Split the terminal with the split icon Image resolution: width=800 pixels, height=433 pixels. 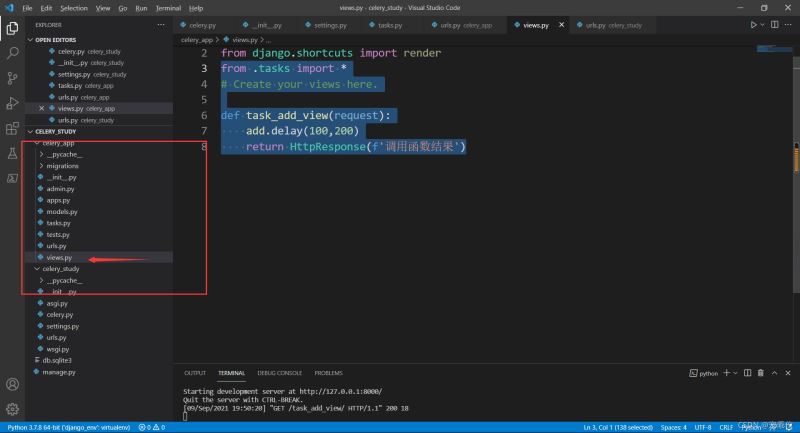(748, 373)
